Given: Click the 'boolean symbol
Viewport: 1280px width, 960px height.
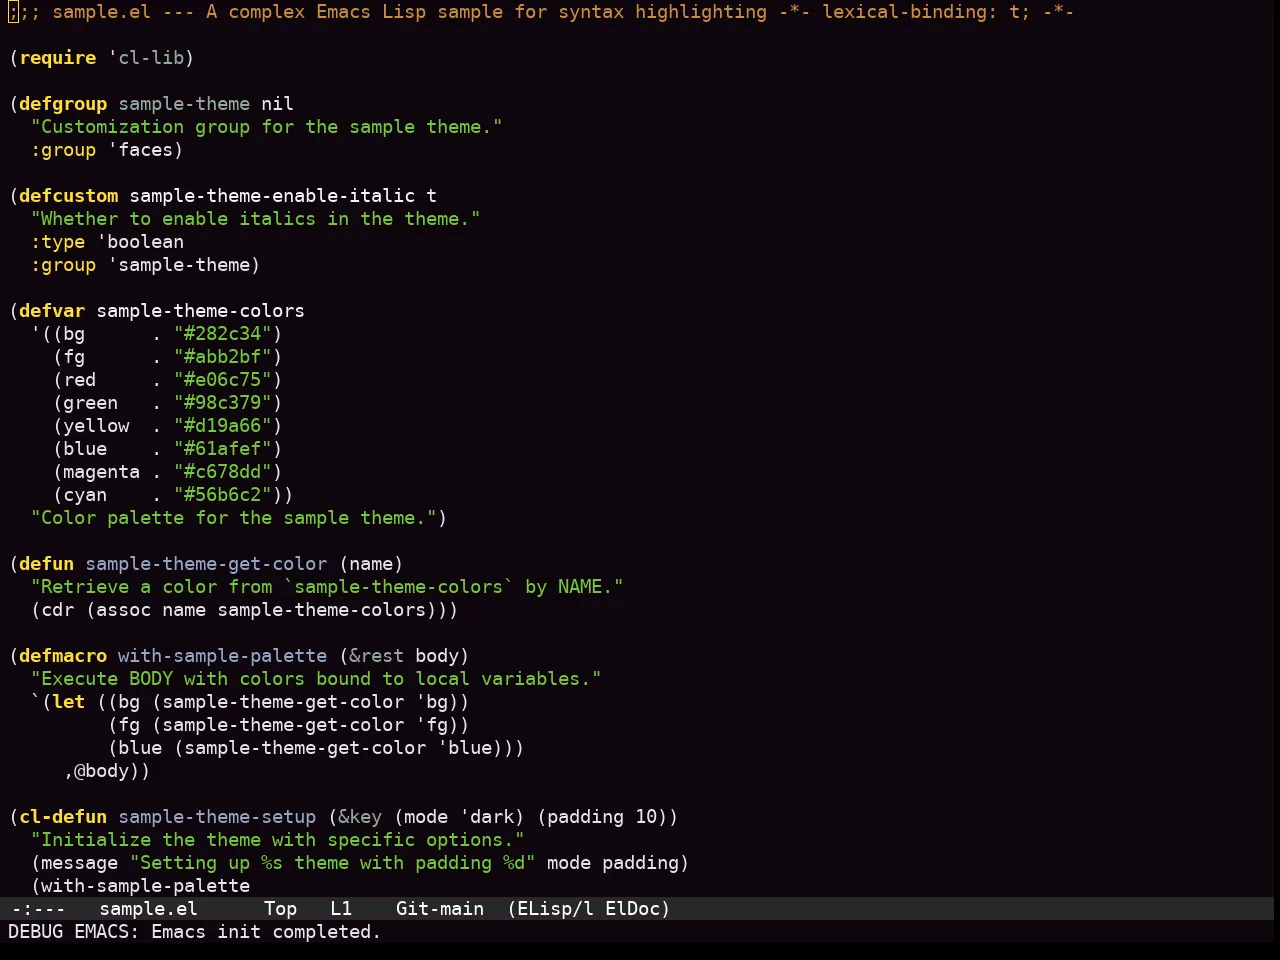Looking at the screenshot, I should [x=141, y=242].
